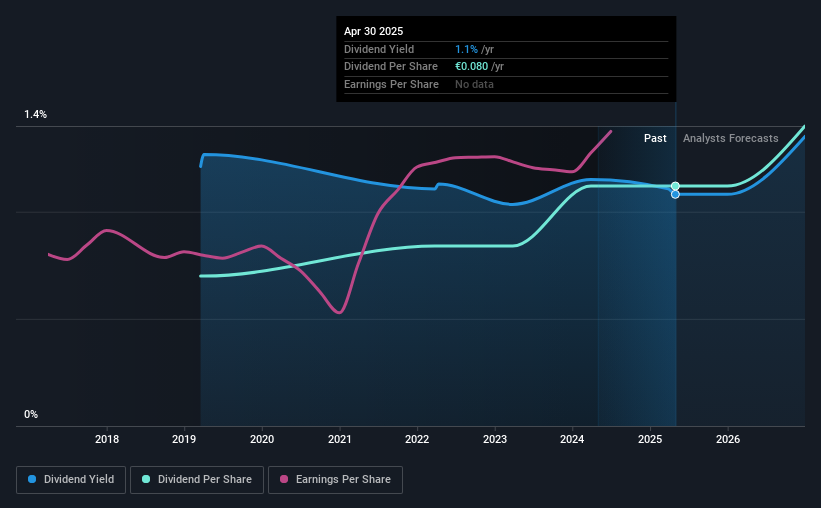The height and width of the screenshot is (508, 821).
Task: Click the 1.1% Dividend Yield tooltip value
Action: (x=466, y=49)
